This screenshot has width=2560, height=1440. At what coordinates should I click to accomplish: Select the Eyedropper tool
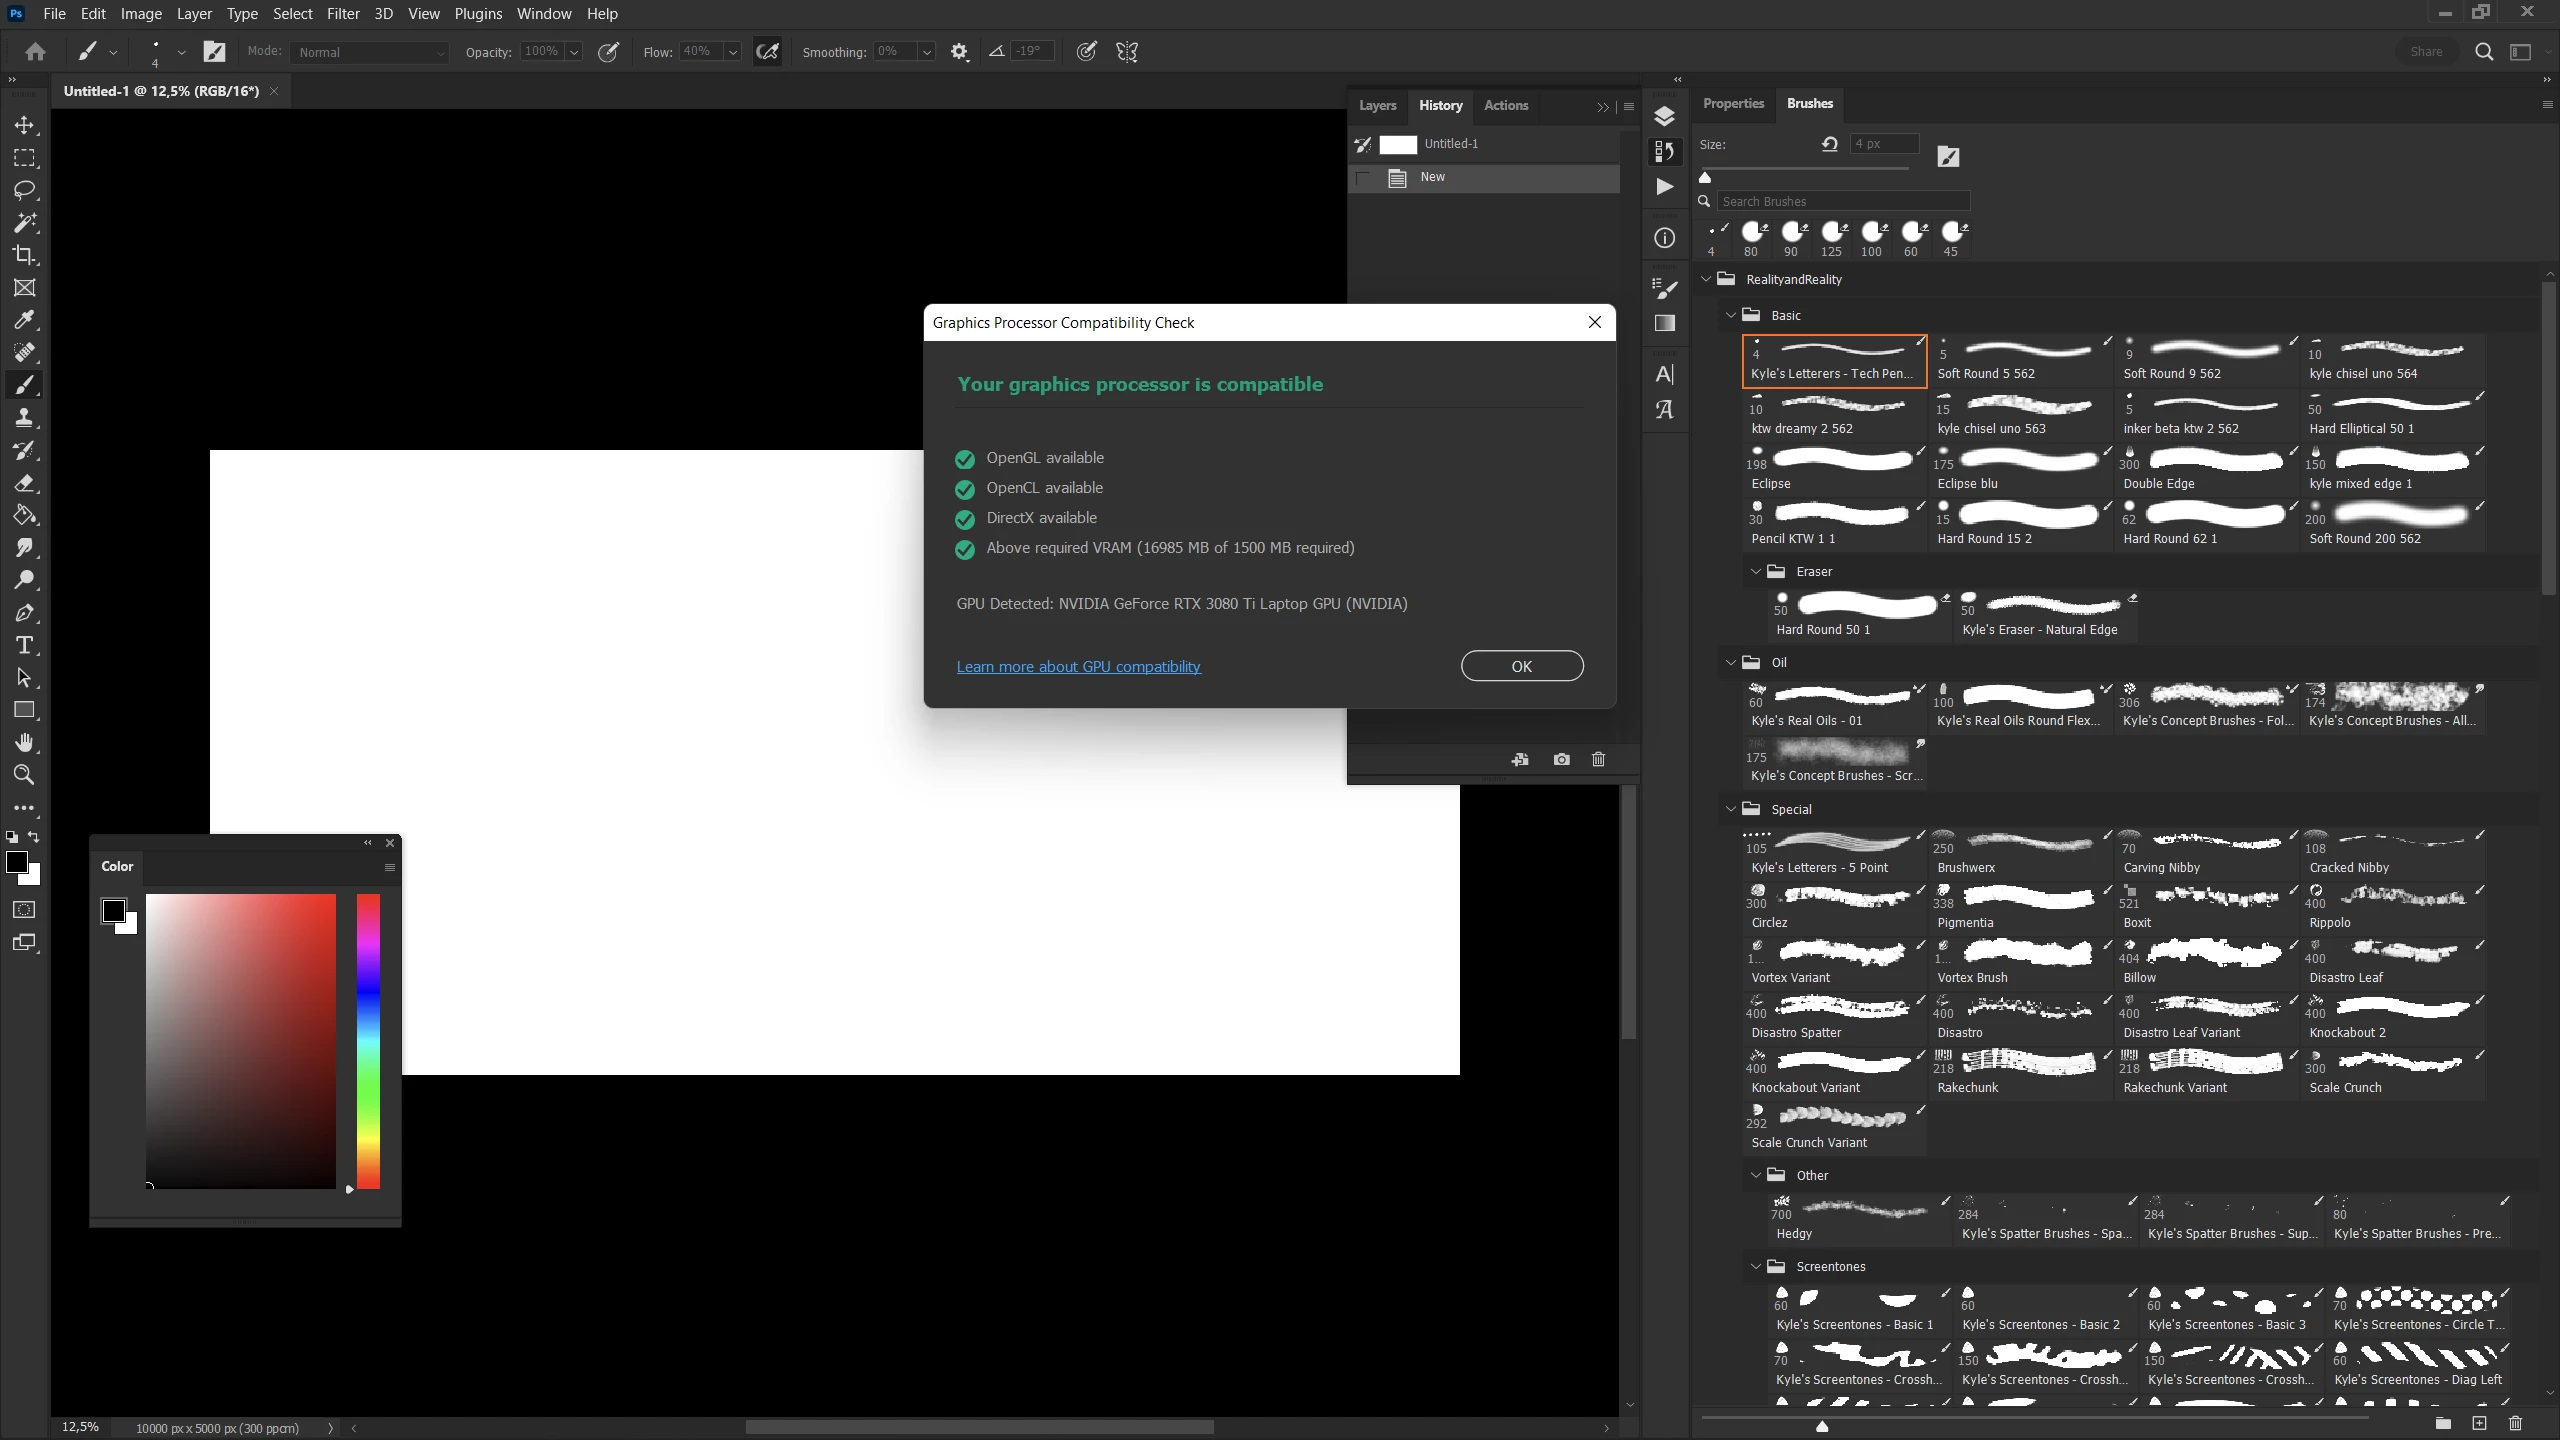click(x=24, y=320)
